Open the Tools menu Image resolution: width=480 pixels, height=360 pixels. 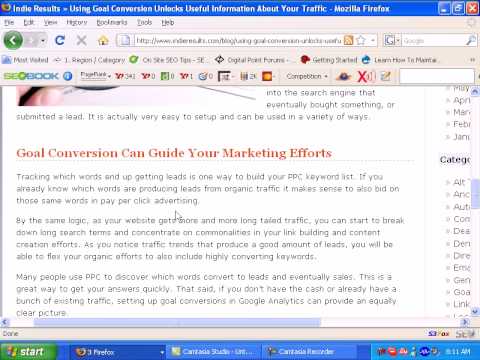pos(144,22)
